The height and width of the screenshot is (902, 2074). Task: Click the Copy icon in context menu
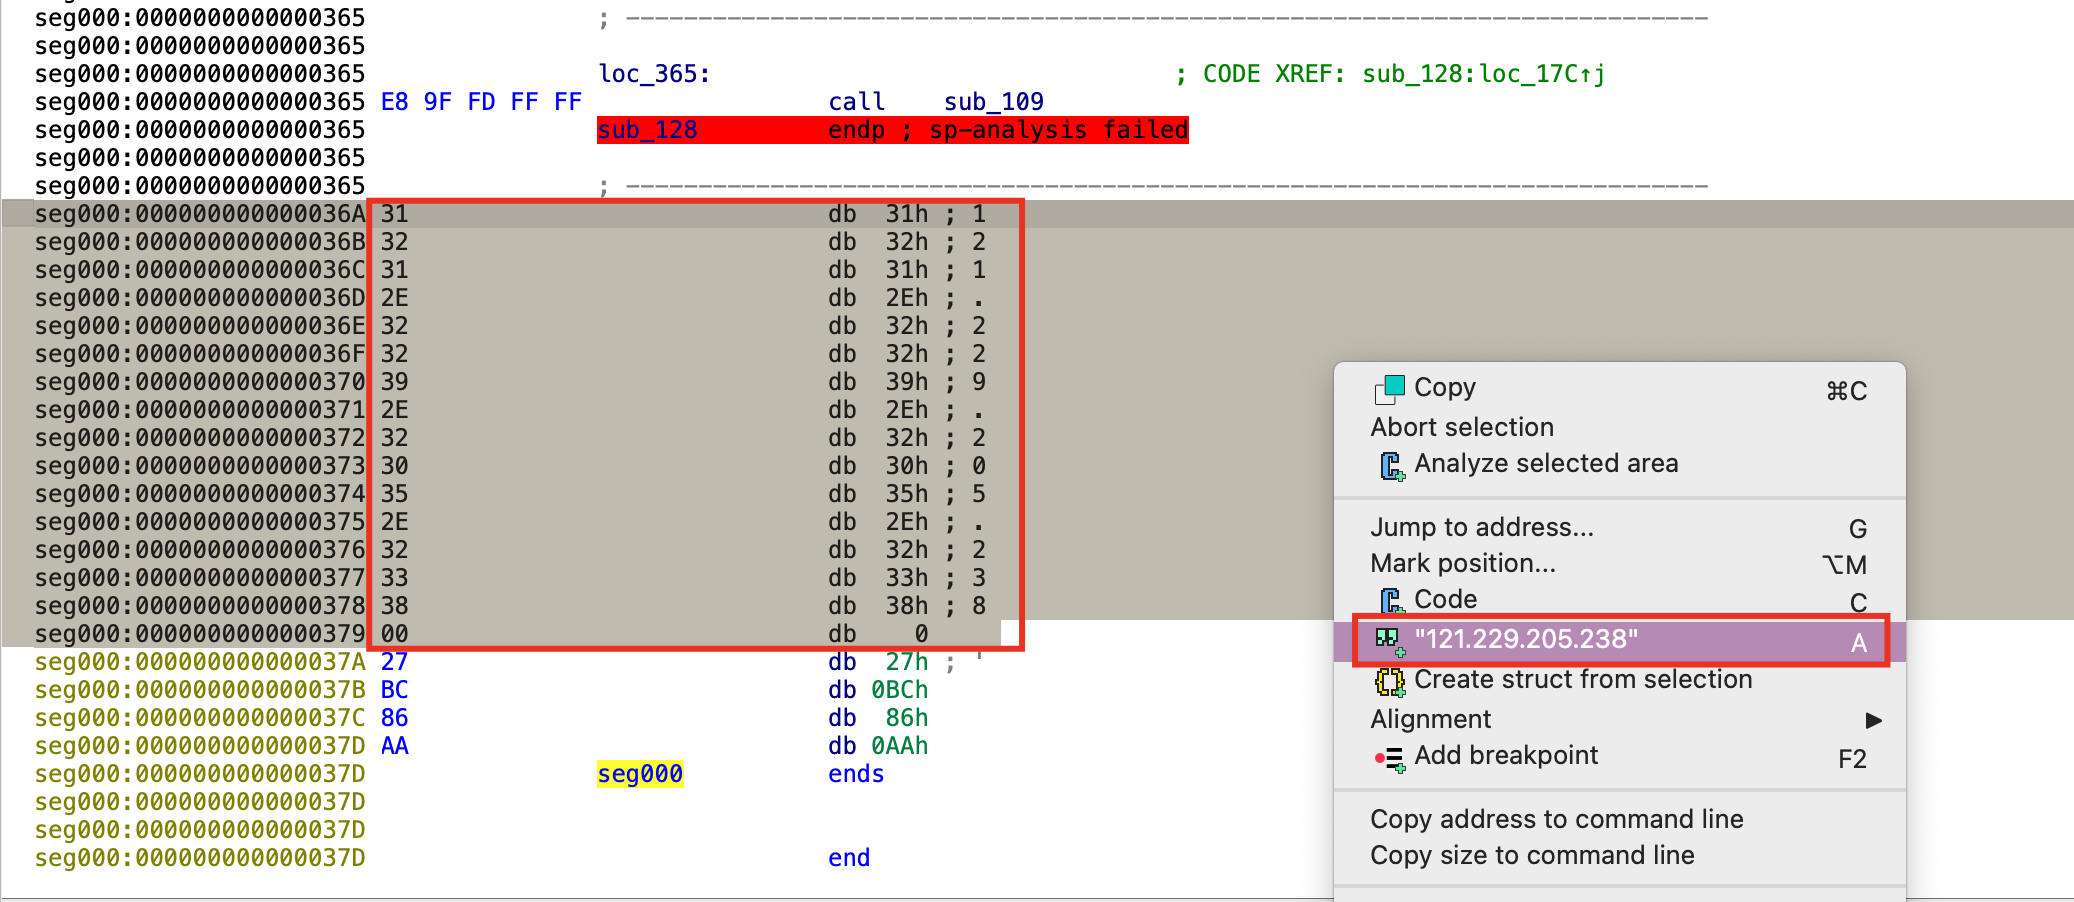1389,389
